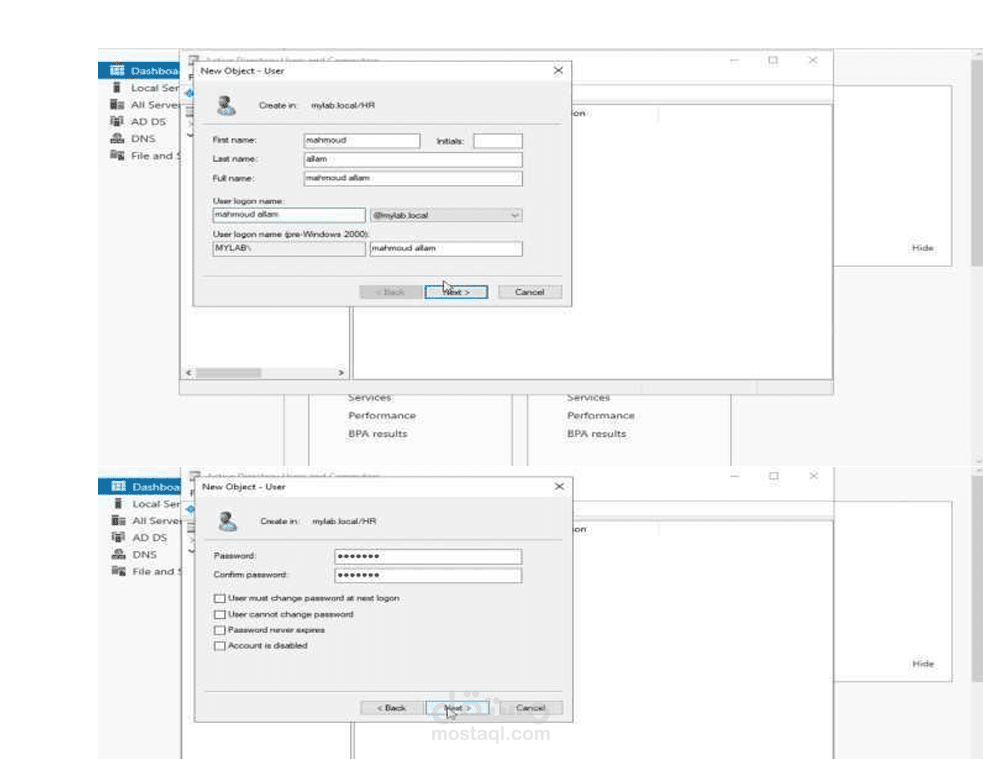Click the MYLAB\ domain prefix field

pyautogui.click(x=289, y=248)
